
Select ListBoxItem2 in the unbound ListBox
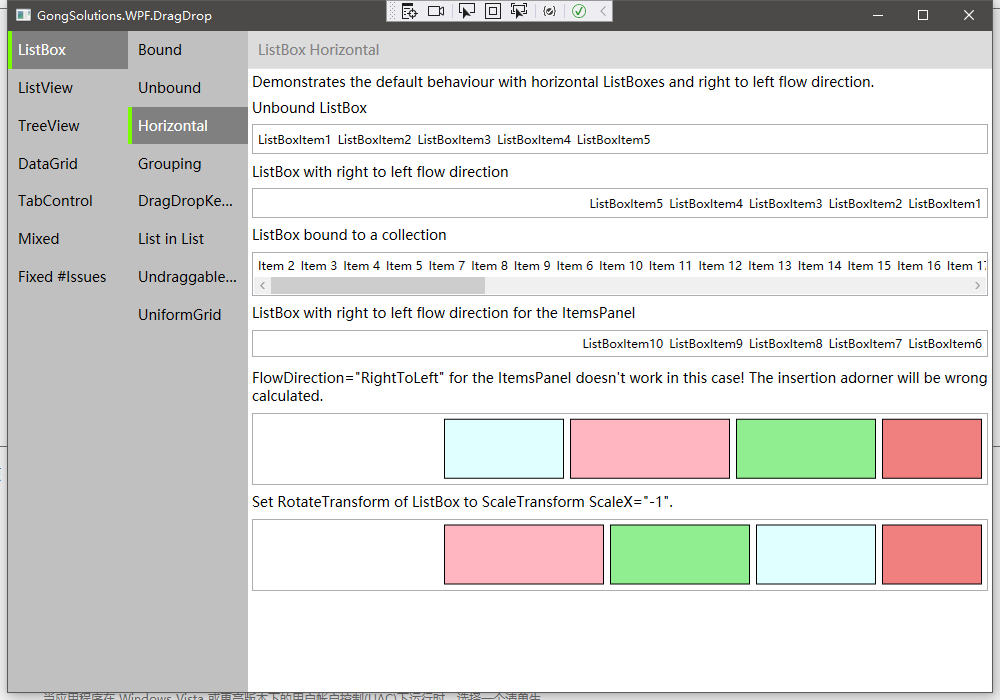pos(374,140)
